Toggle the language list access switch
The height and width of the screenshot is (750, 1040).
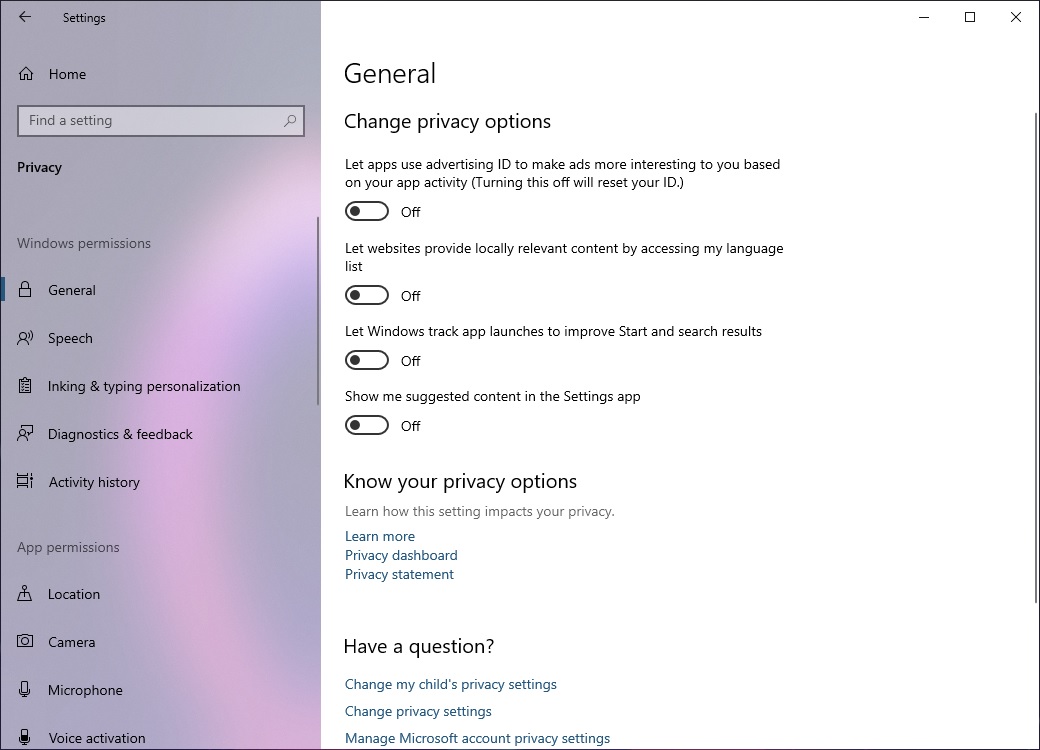[x=367, y=295]
